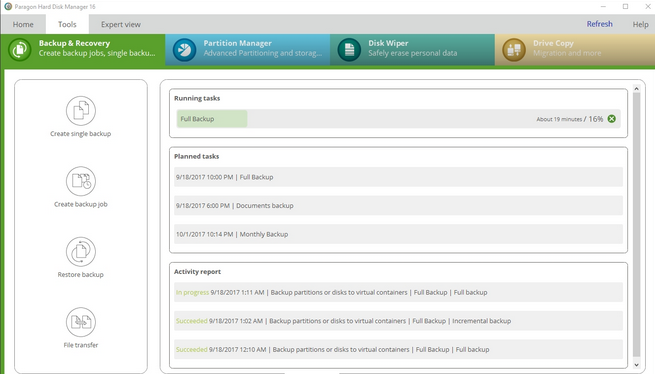Click the Backup & Recovery tile icon
This screenshot has height=374, width=655.
pos(20,50)
